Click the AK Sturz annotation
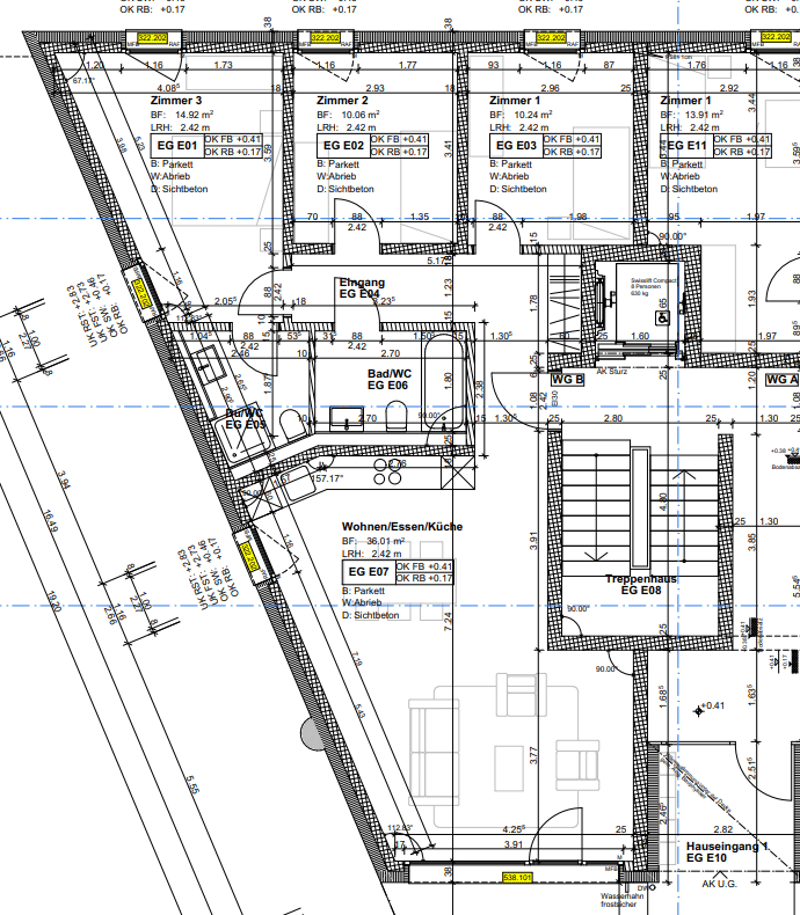Viewport: 800px width, 915px height. pyautogui.click(x=612, y=371)
